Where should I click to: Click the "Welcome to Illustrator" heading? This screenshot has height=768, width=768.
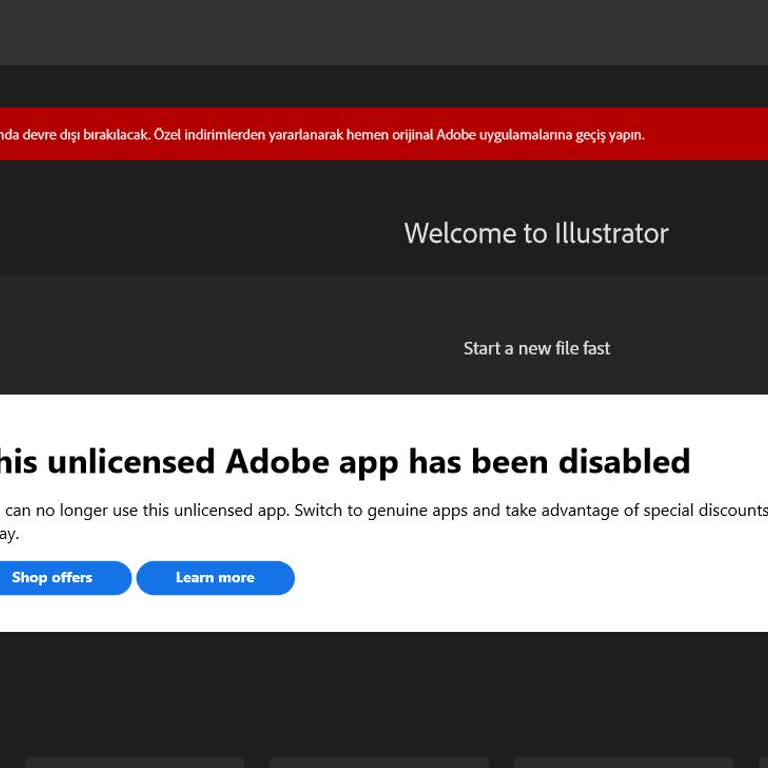[x=536, y=233]
